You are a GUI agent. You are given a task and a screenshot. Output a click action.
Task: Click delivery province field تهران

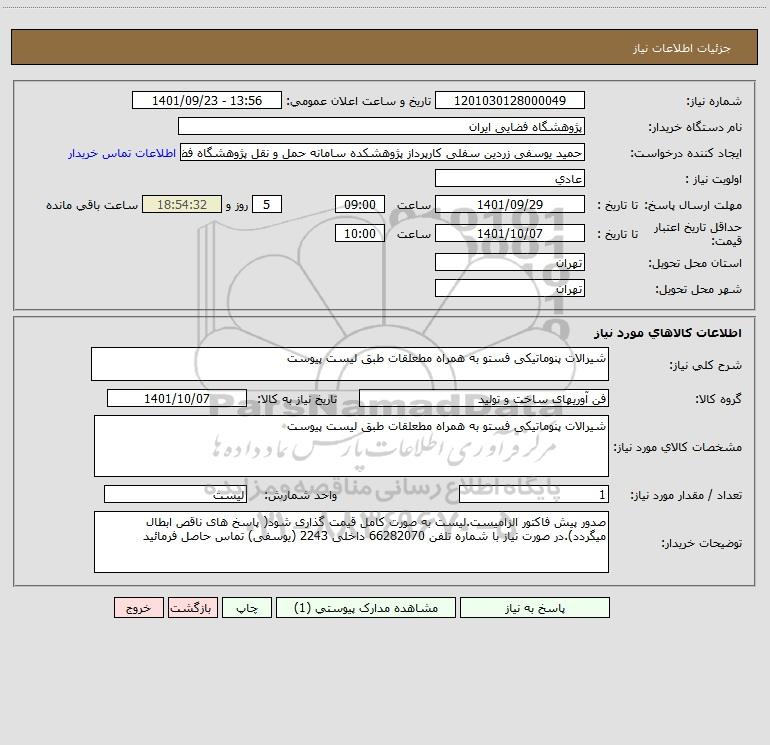(x=510, y=263)
